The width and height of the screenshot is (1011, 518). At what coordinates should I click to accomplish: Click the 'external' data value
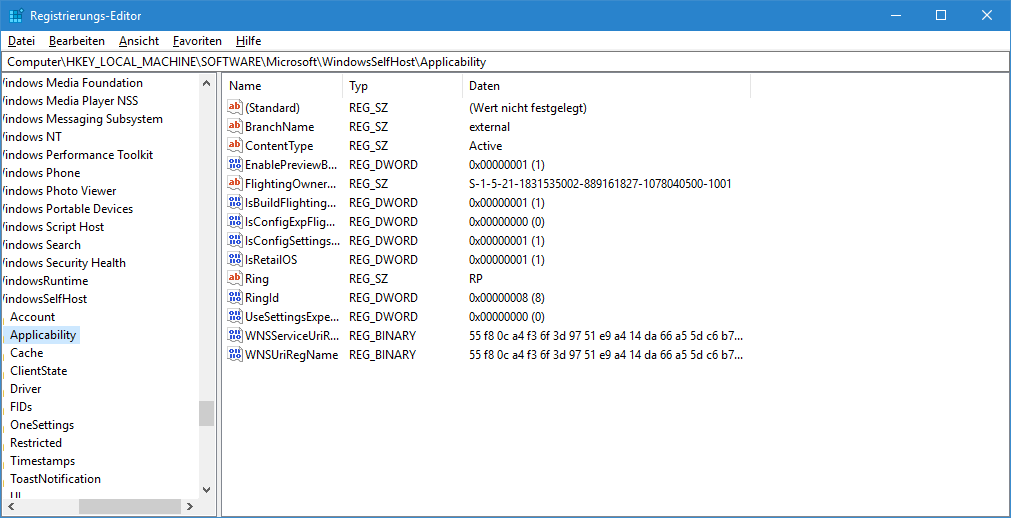click(x=489, y=127)
